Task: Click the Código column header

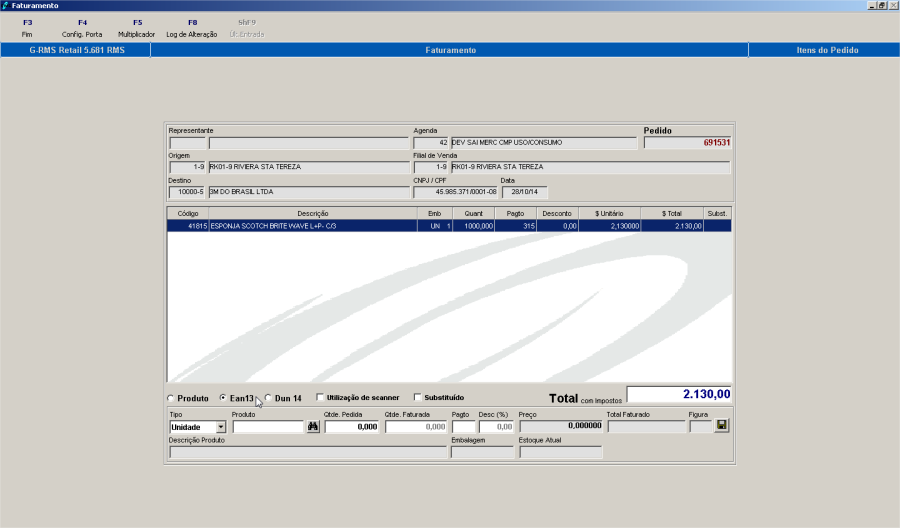Action: coord(188,213)
